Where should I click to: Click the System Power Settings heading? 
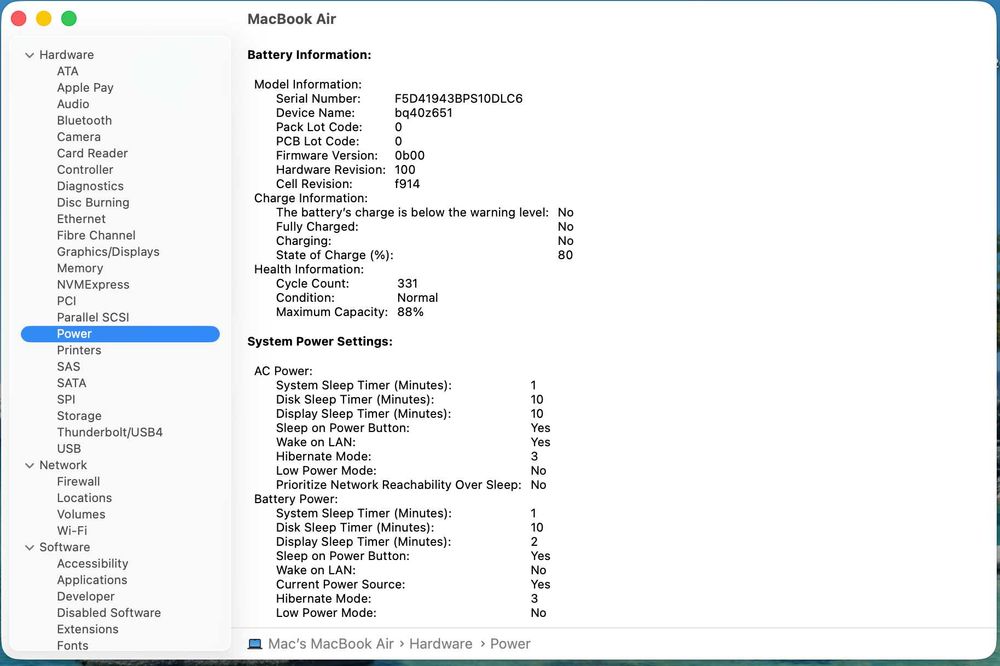[320, 342]
